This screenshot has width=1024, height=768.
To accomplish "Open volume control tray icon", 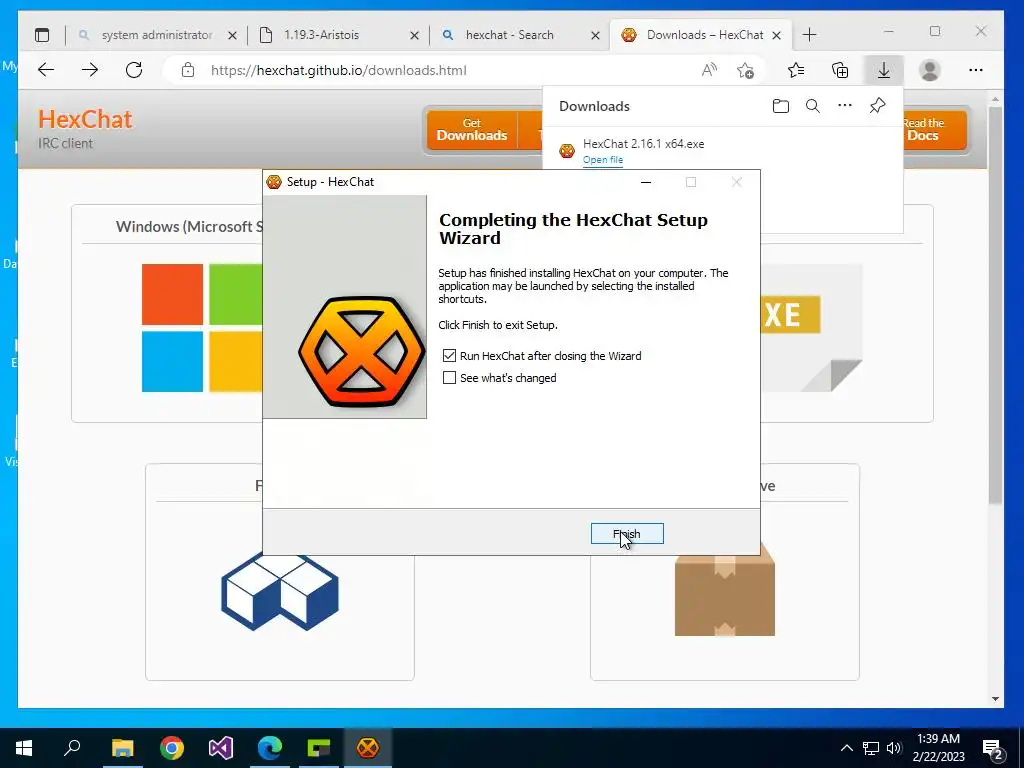I will [x=894, y=748].
